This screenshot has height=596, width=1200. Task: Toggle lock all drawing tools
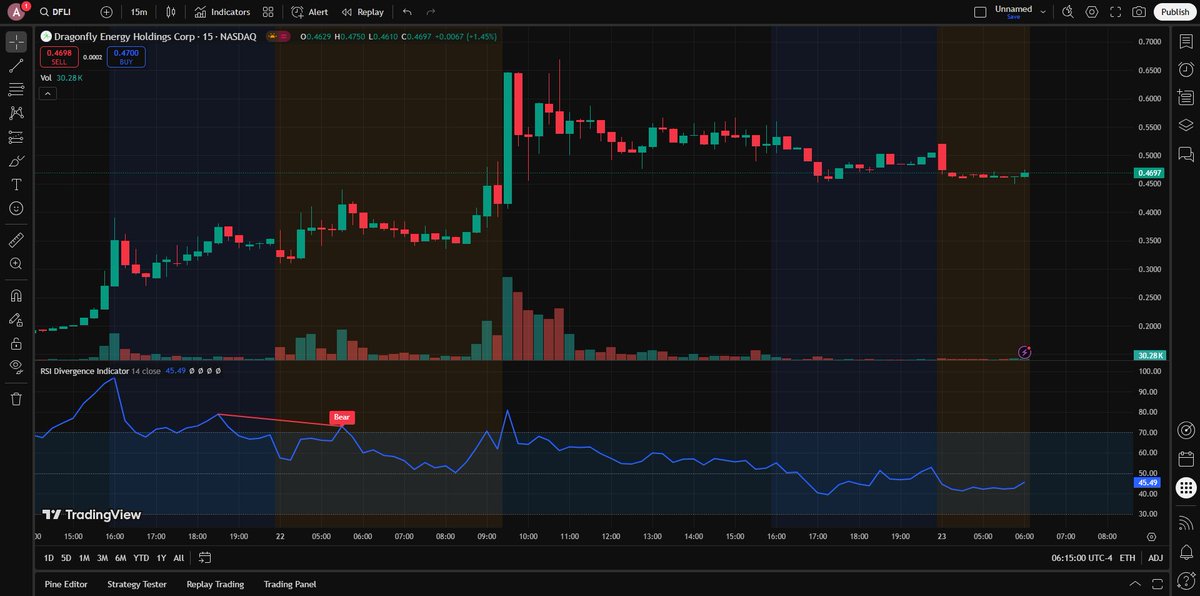coord(16,343)
